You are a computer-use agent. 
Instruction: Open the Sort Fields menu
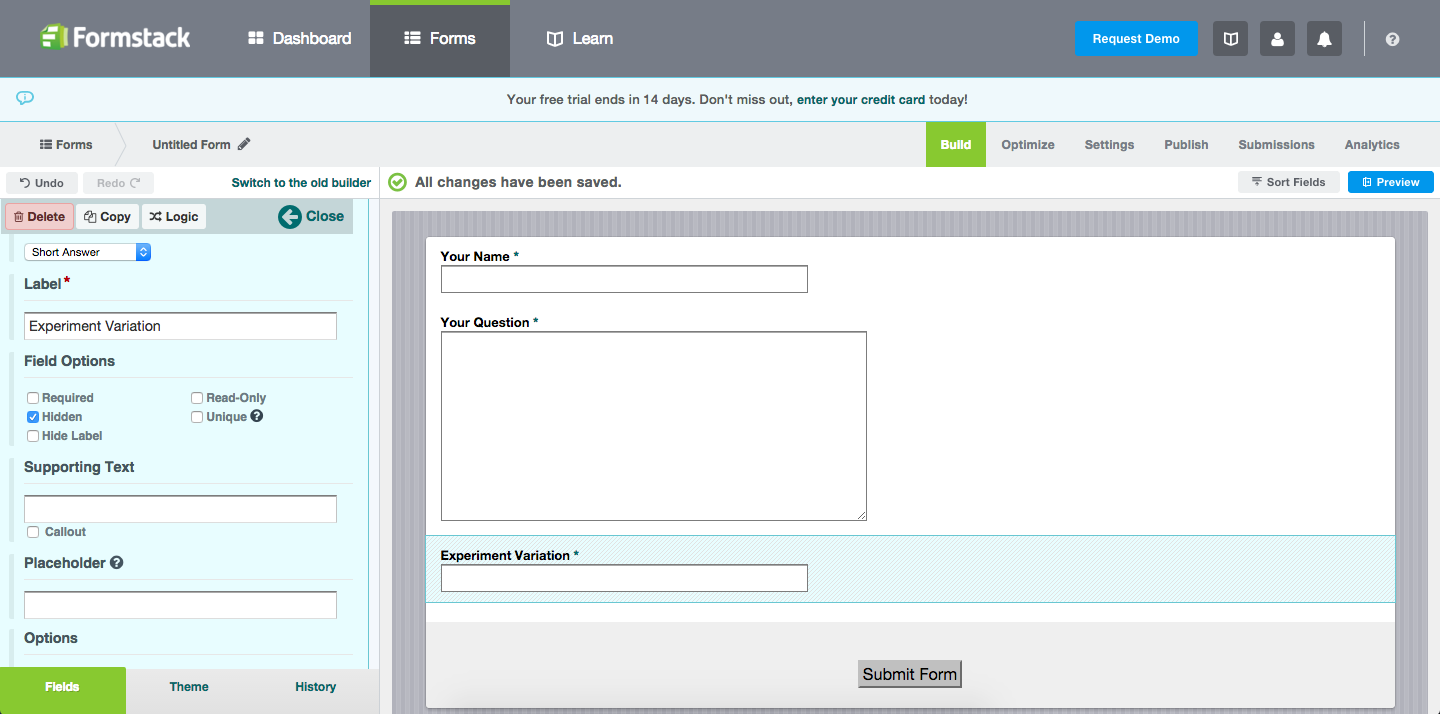pos(1288,182)
